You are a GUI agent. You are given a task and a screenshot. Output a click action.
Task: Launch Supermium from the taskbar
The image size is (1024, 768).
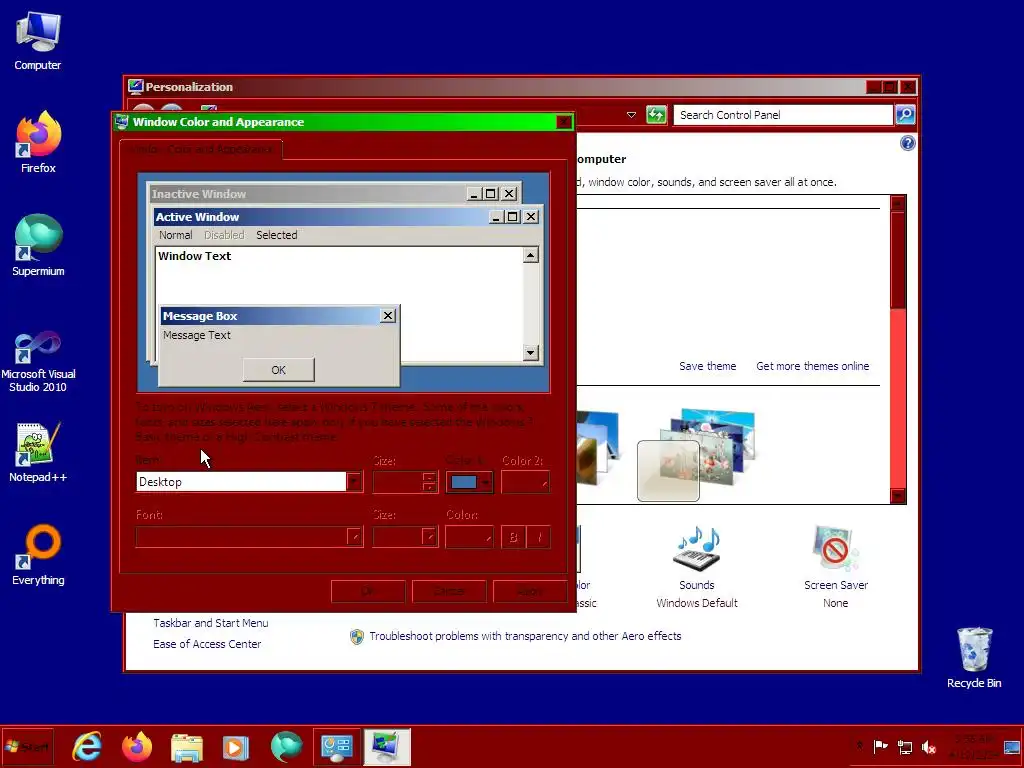(287, 747)
